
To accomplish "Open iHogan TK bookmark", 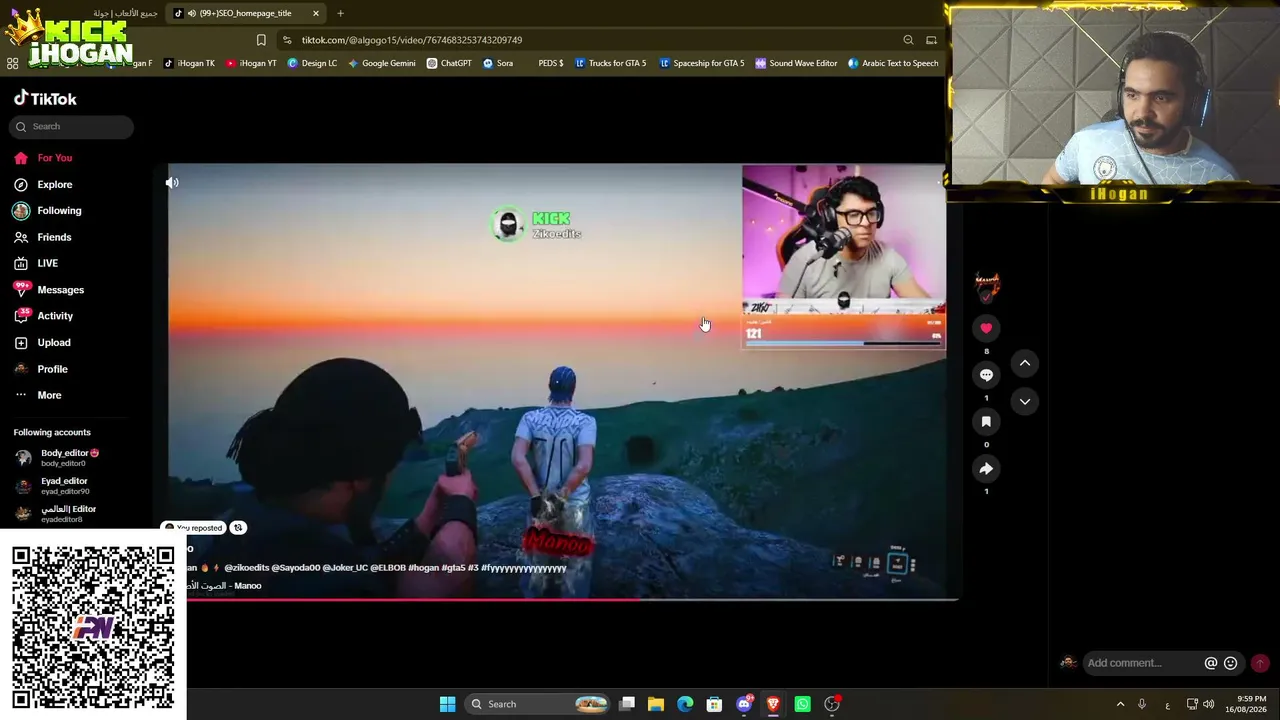I will tap(189, 63).
